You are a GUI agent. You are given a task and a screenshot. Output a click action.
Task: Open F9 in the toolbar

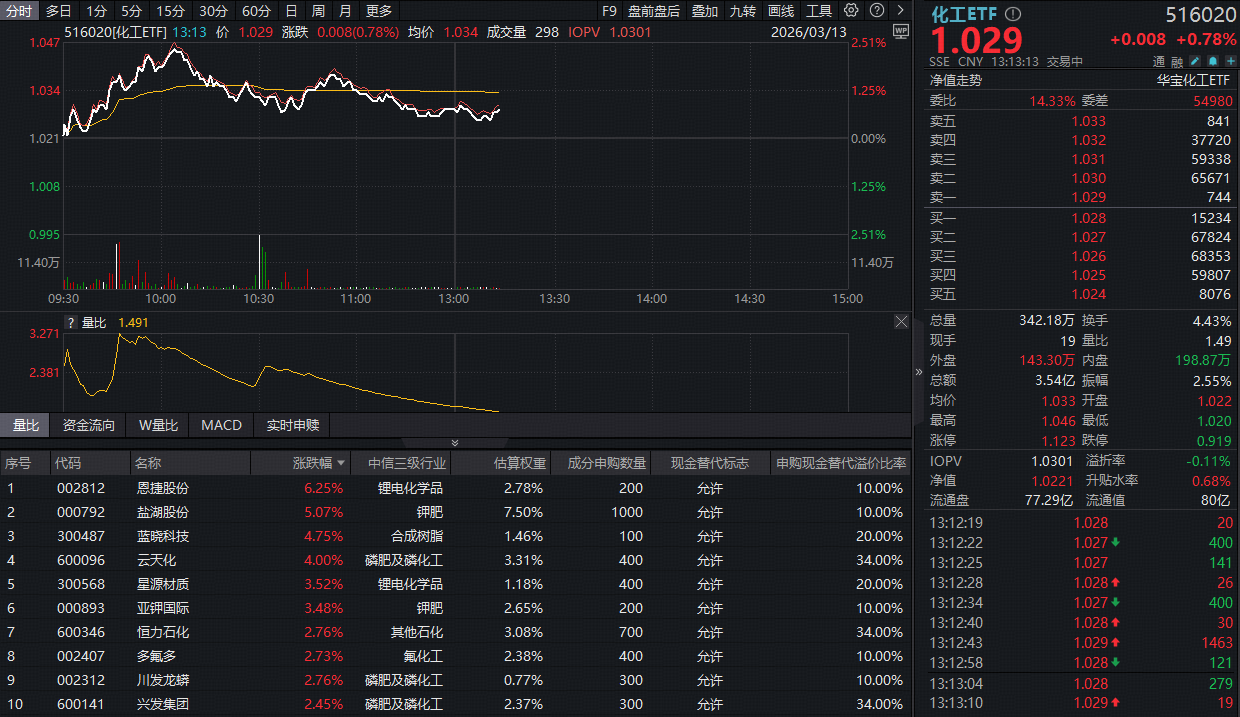click(x=610, y=10)
